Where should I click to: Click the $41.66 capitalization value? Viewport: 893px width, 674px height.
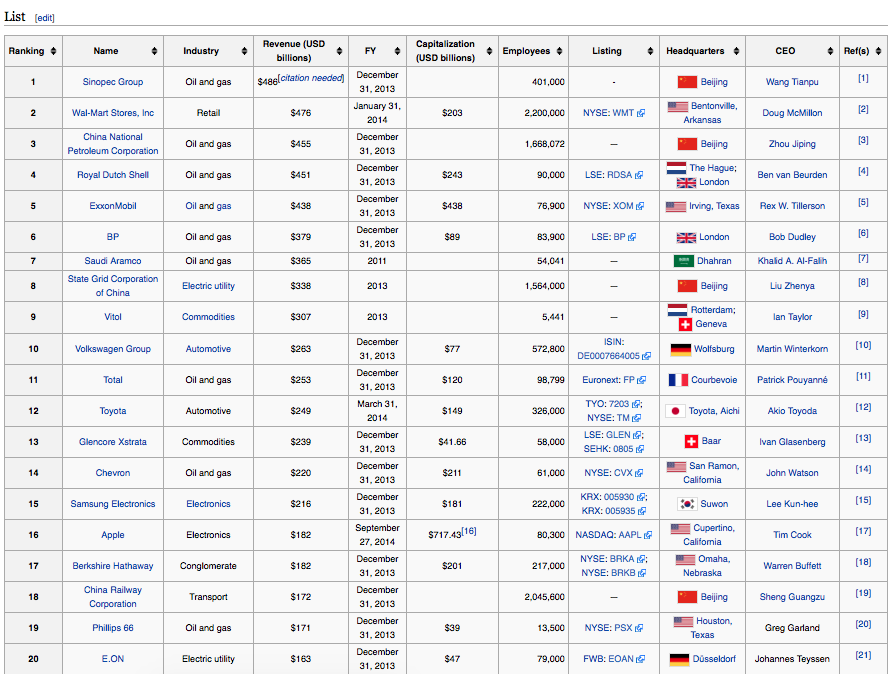452,442
